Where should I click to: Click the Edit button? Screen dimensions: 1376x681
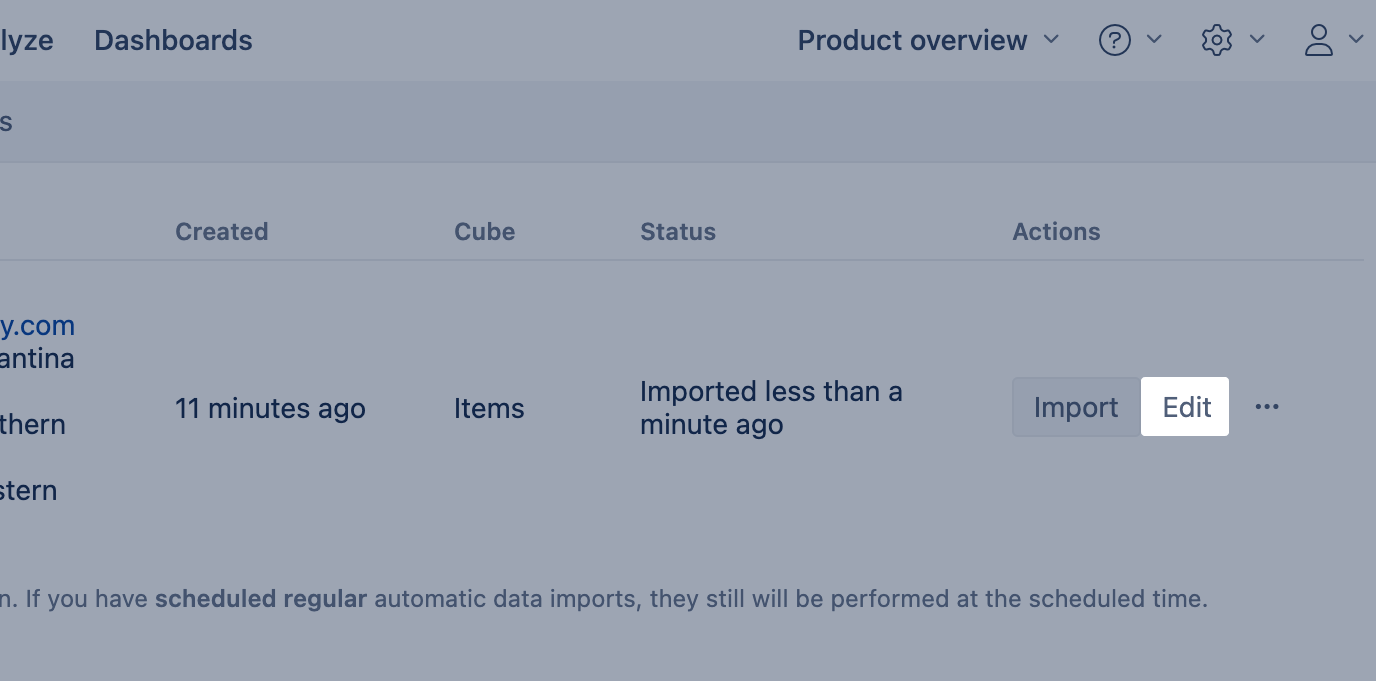[1186, 407]
